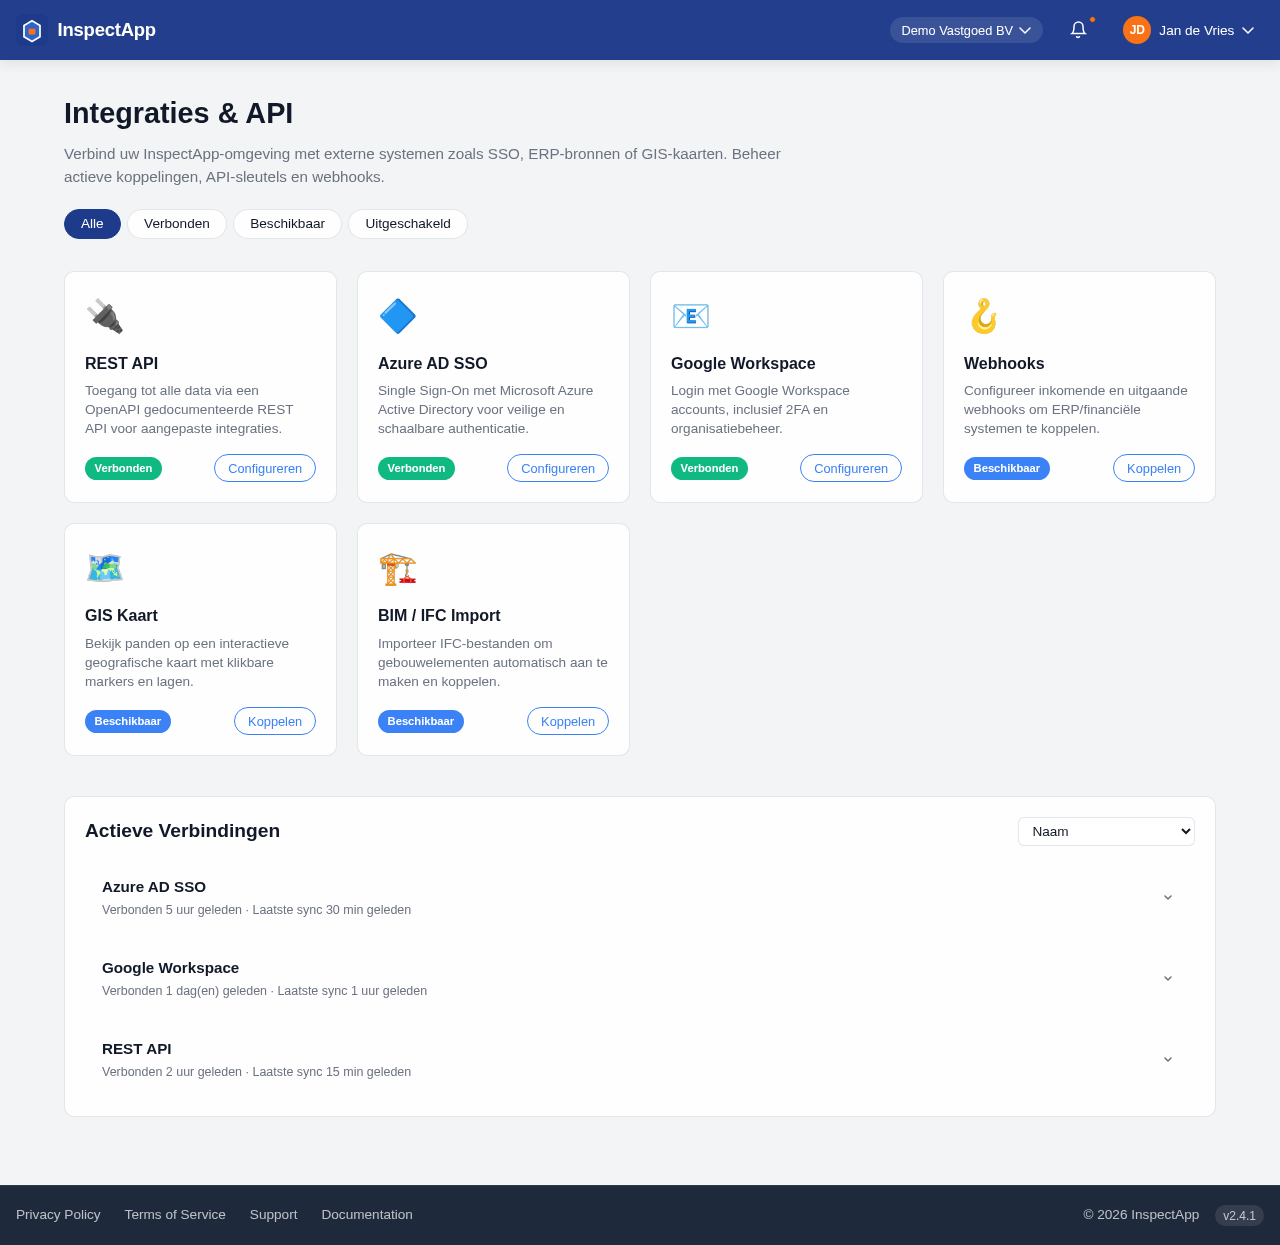Click the Azure AD SSO card title
This screenshot has width=1280, height=1245.
click(433, 363)
